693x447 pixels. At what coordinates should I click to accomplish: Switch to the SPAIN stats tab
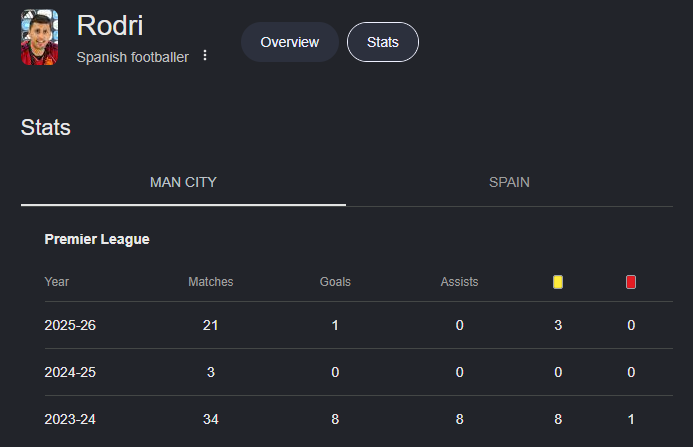509,182
